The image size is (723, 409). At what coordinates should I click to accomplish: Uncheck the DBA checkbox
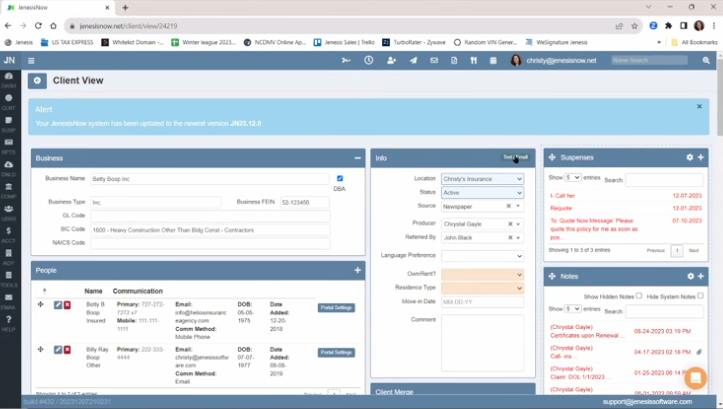pyautogui.click(x=340, y=179)
